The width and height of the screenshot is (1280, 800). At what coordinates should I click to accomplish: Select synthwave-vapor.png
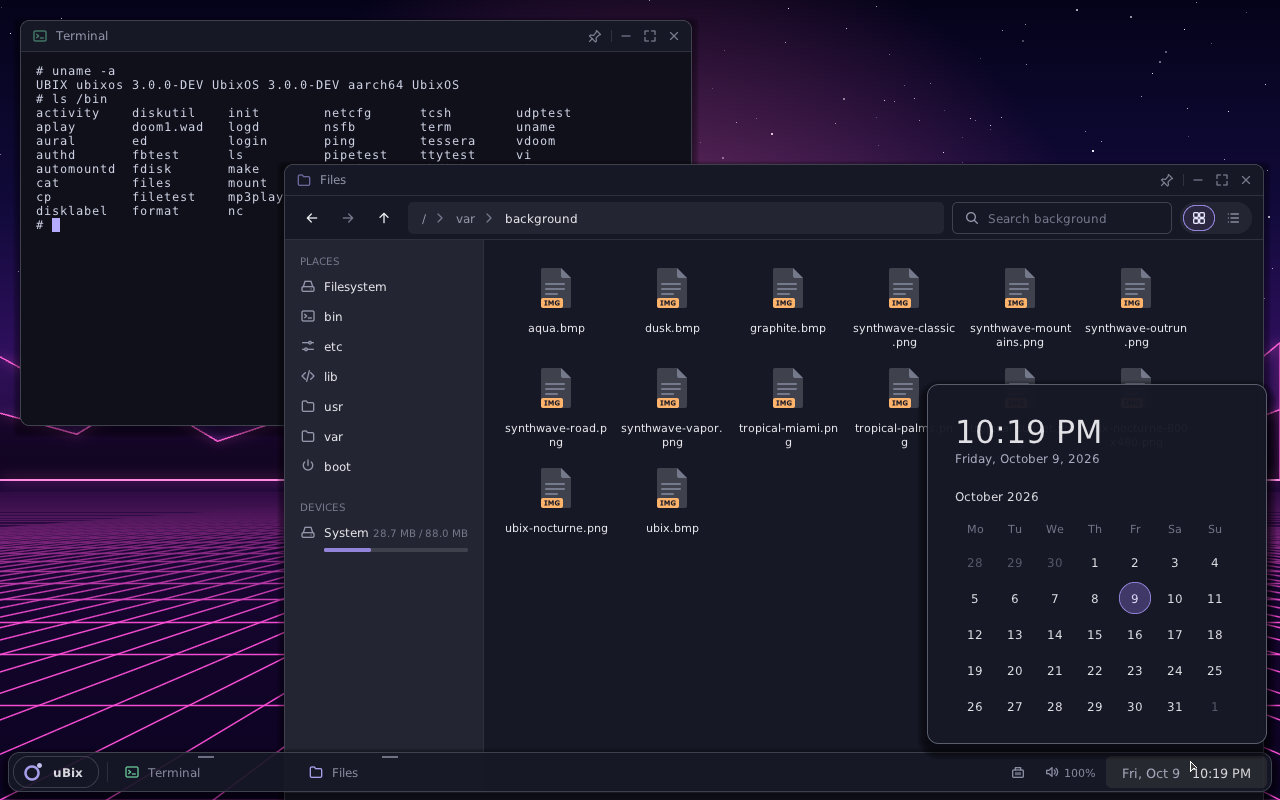[x=672, y=408]
